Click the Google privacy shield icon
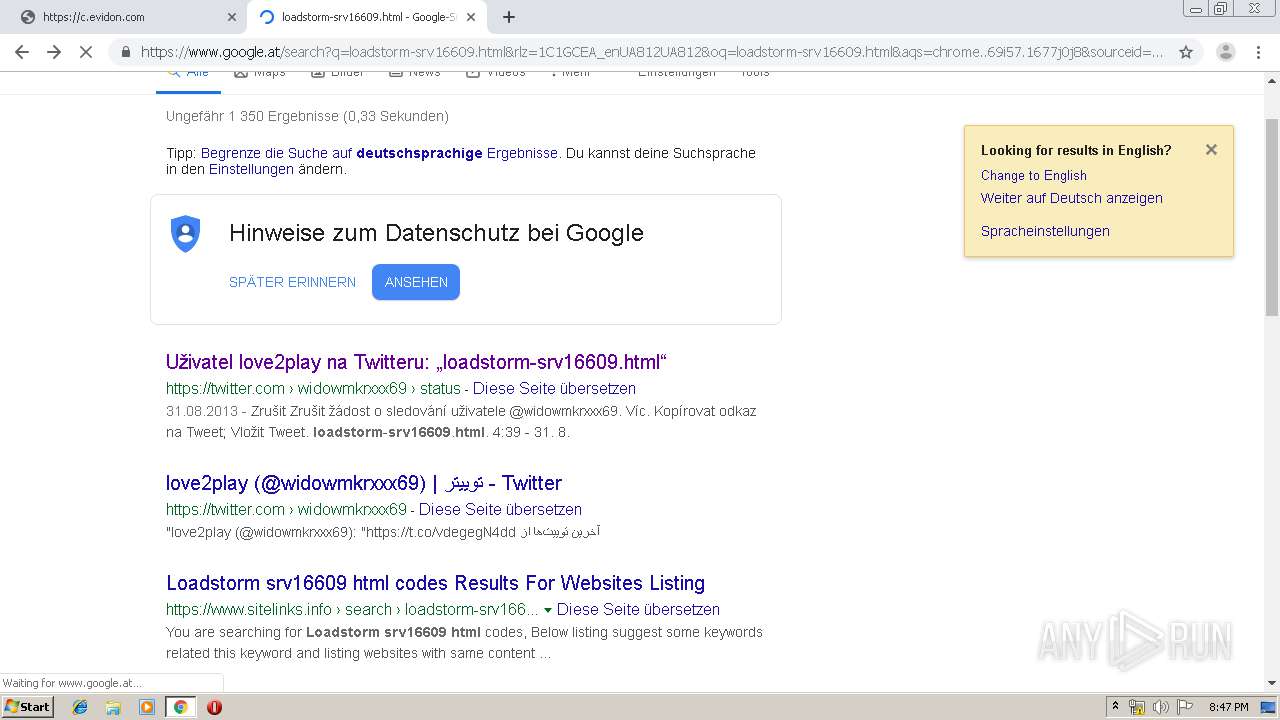Screen dimensions: 1280x720 186,234
